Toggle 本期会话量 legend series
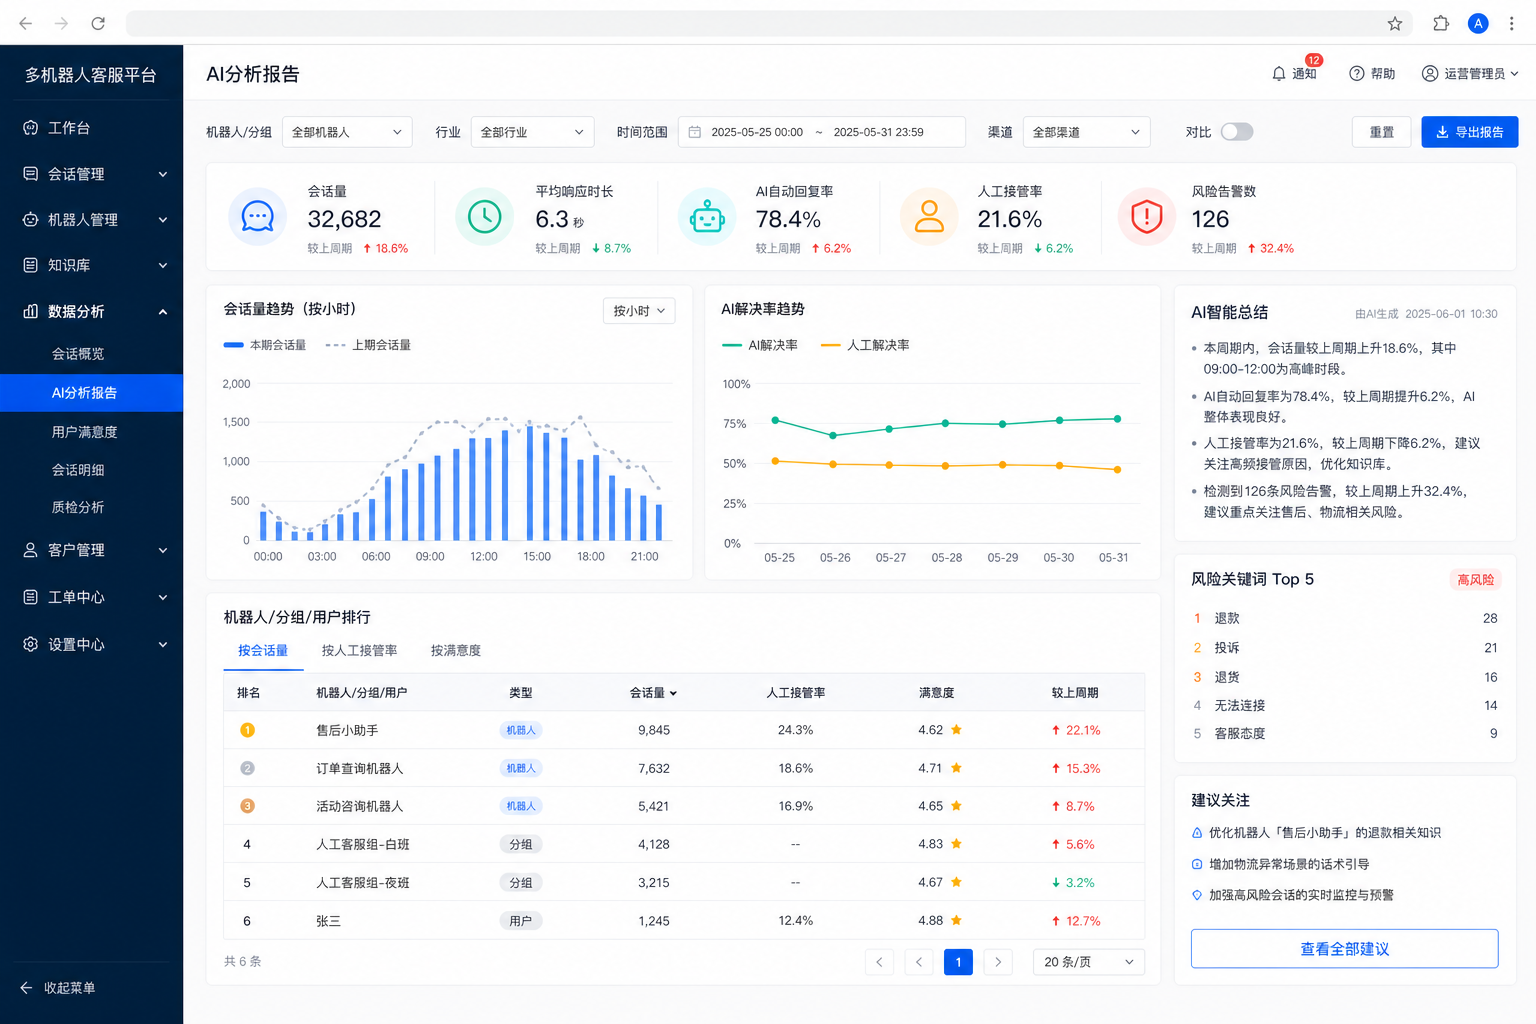Image resolution: width=1536 pixels, height=1024 pixels. 265,345
